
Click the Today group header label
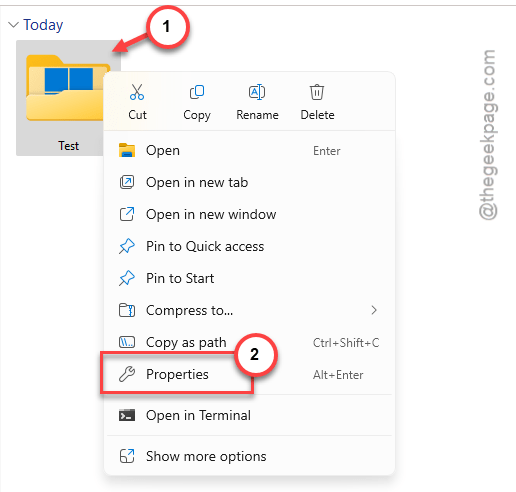click(43, 25)
